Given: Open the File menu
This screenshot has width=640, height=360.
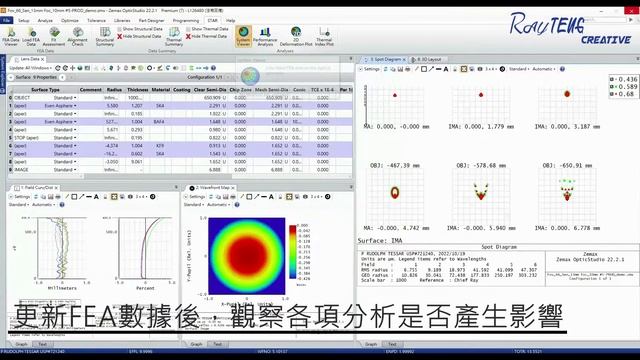Looking at the screenshot, I should point(7,20).
